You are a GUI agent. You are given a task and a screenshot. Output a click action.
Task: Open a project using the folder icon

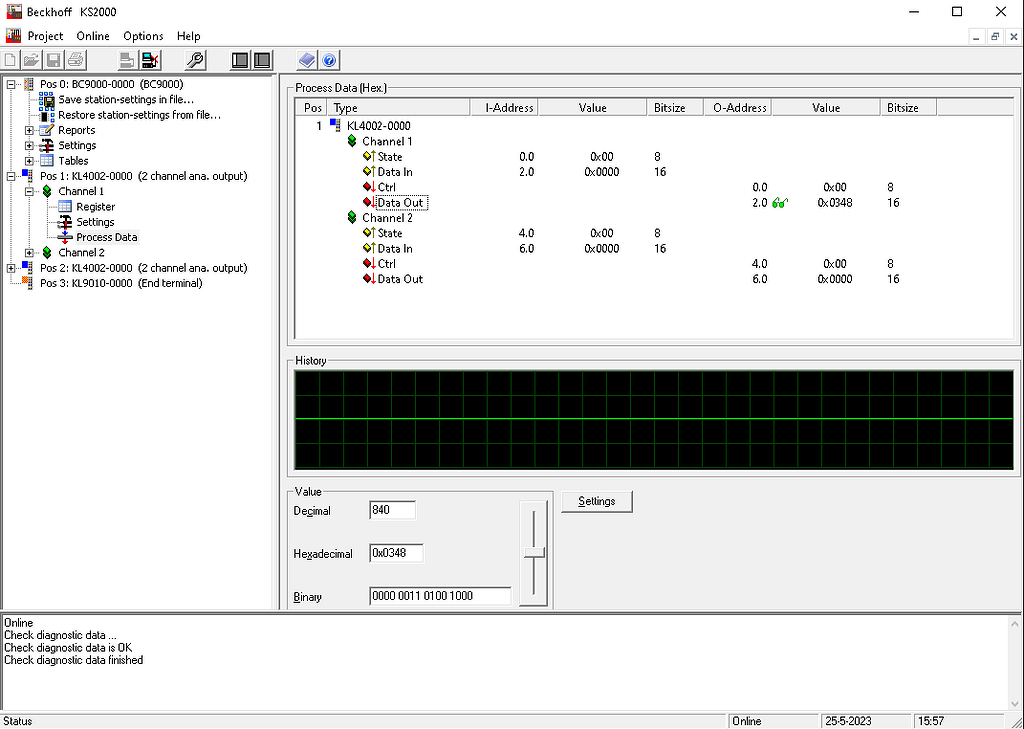pyautogui.click(x=31, y=59)
